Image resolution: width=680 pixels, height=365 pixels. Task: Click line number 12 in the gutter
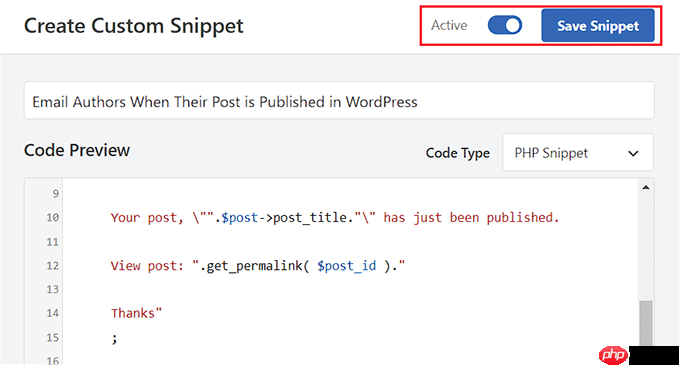pyautogui.click(x=52, y=265)
